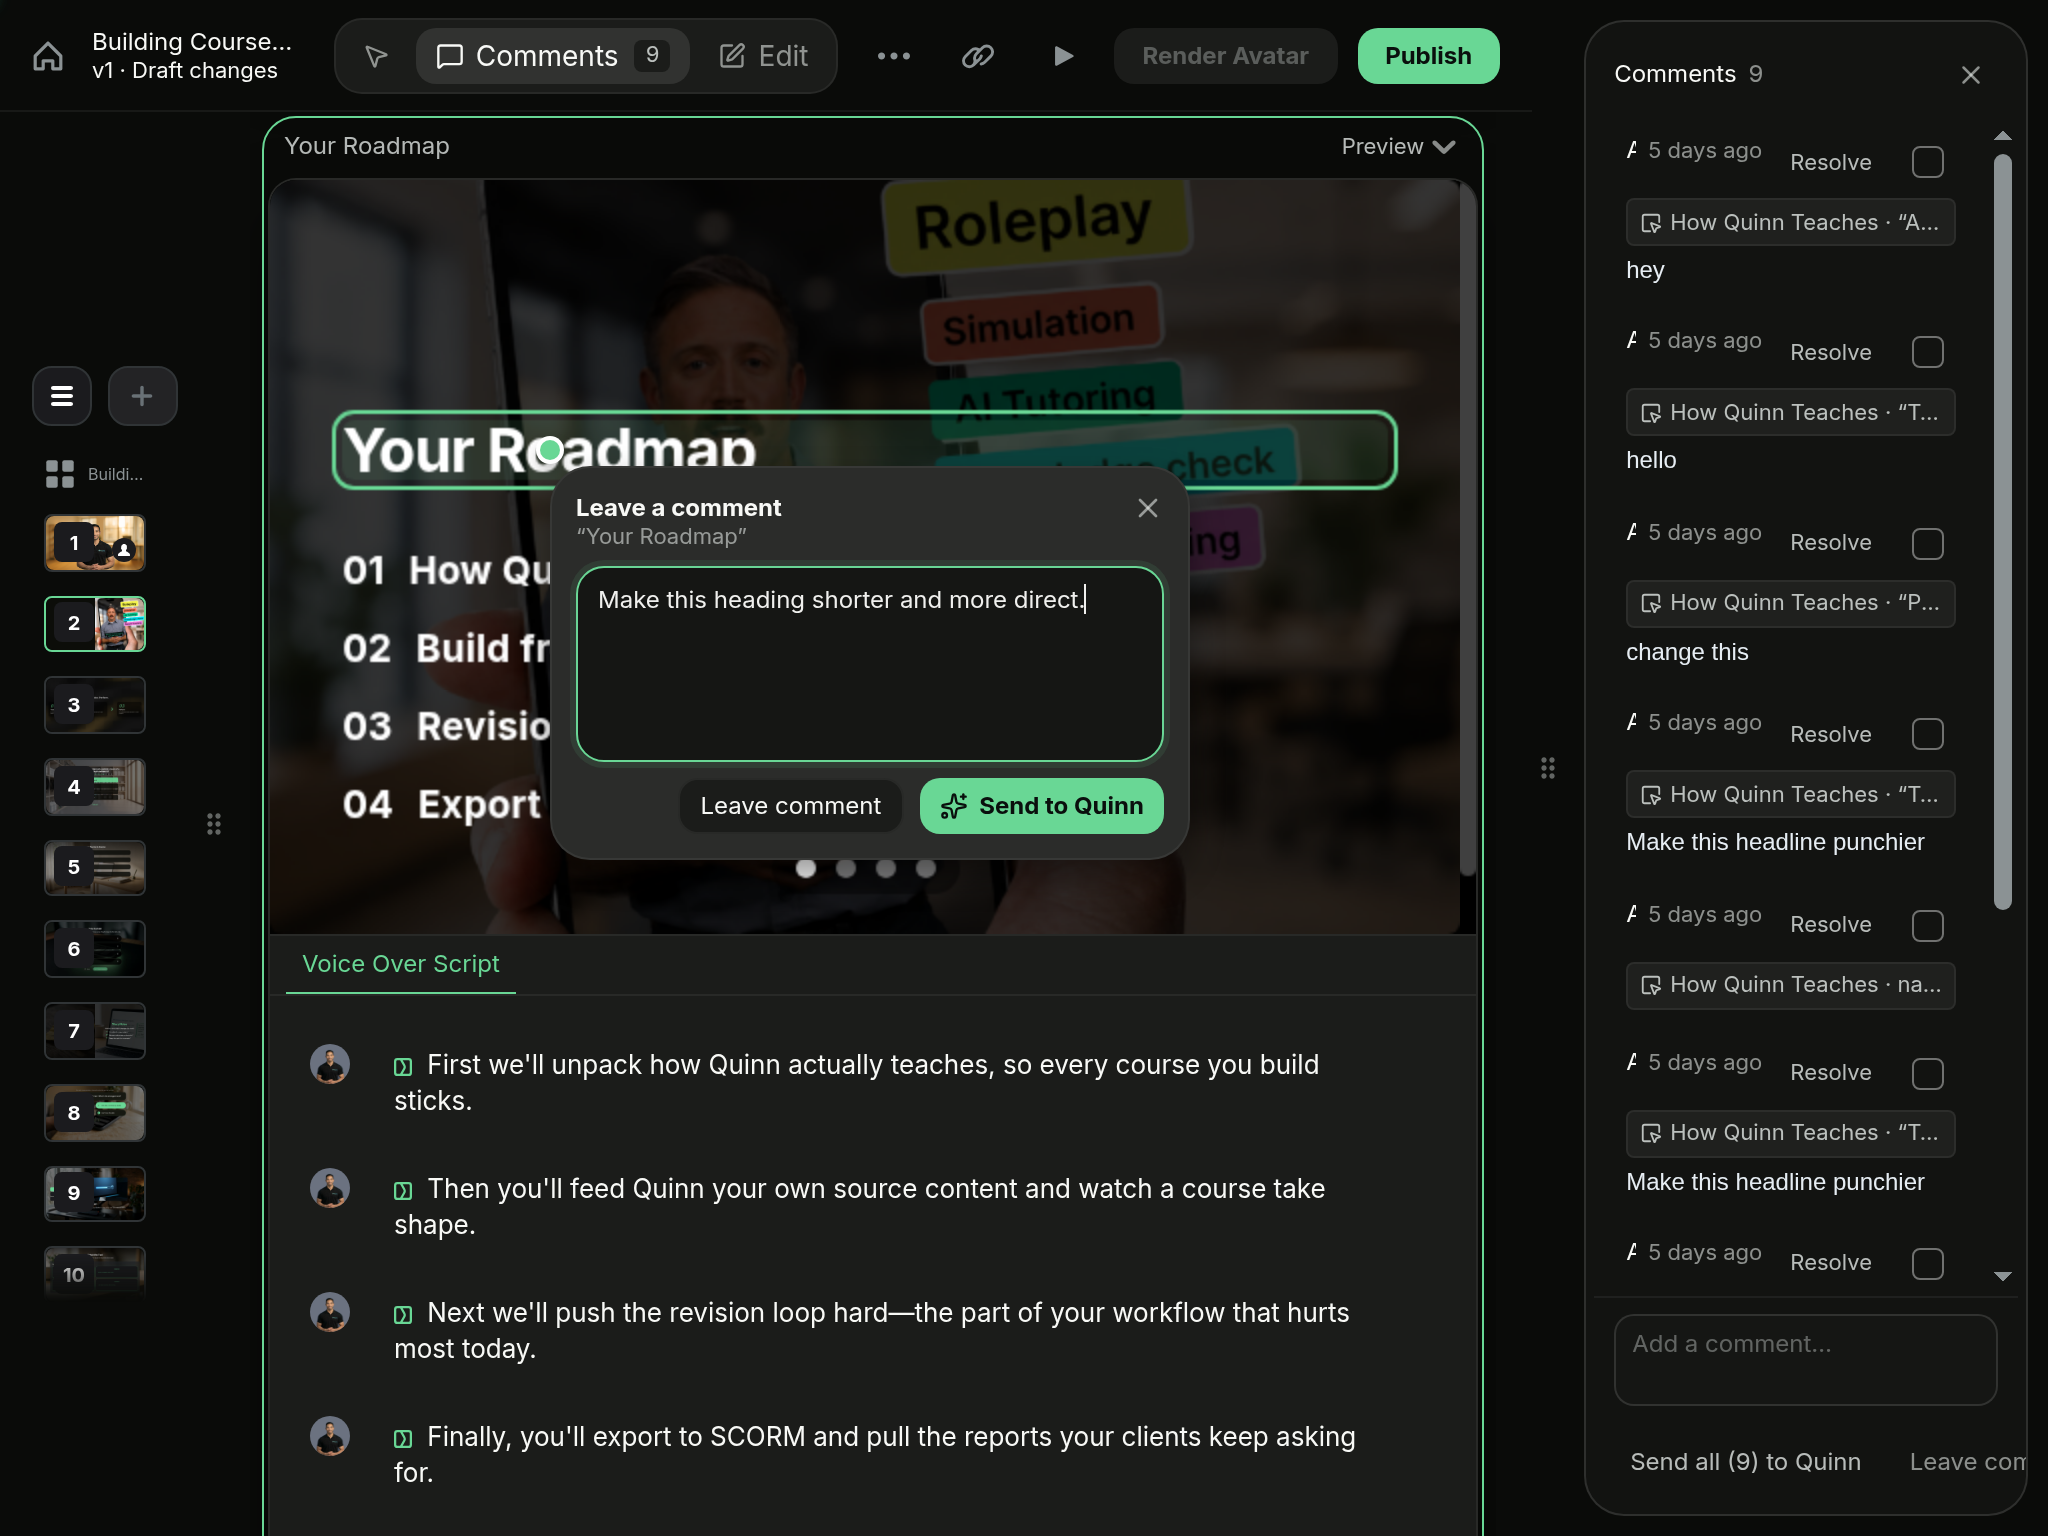The height and width of the screenshot is (1536, 2048).
Task: Check Resolve box for first 'Make this headline punchier'
Action: click(1927, 734)
